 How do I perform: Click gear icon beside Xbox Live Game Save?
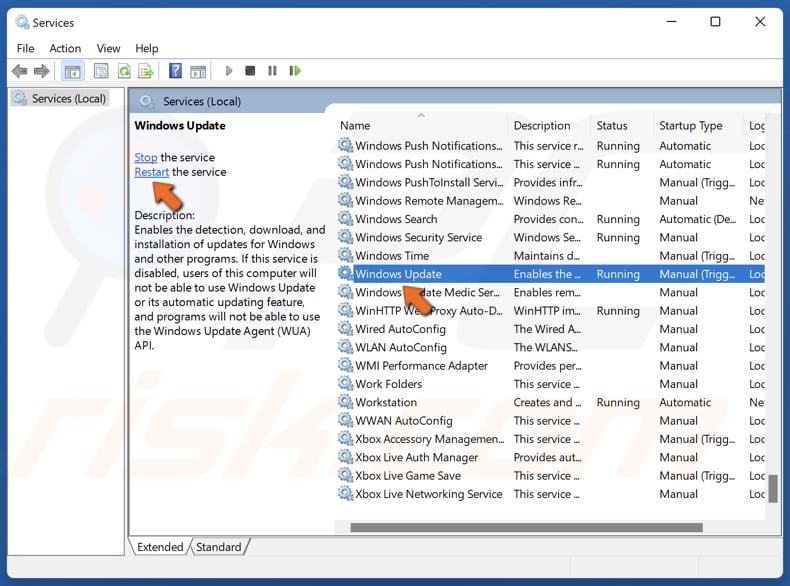[345, 475]
